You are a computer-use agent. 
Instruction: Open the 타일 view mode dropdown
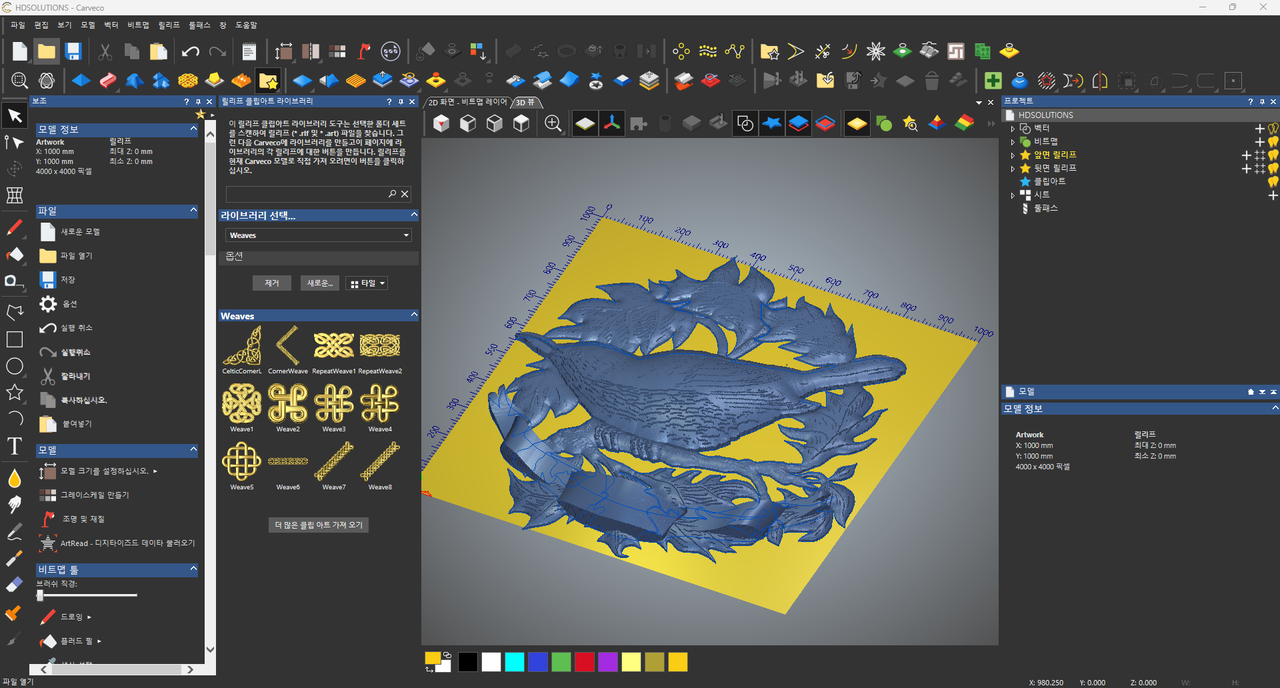(366, 283)
